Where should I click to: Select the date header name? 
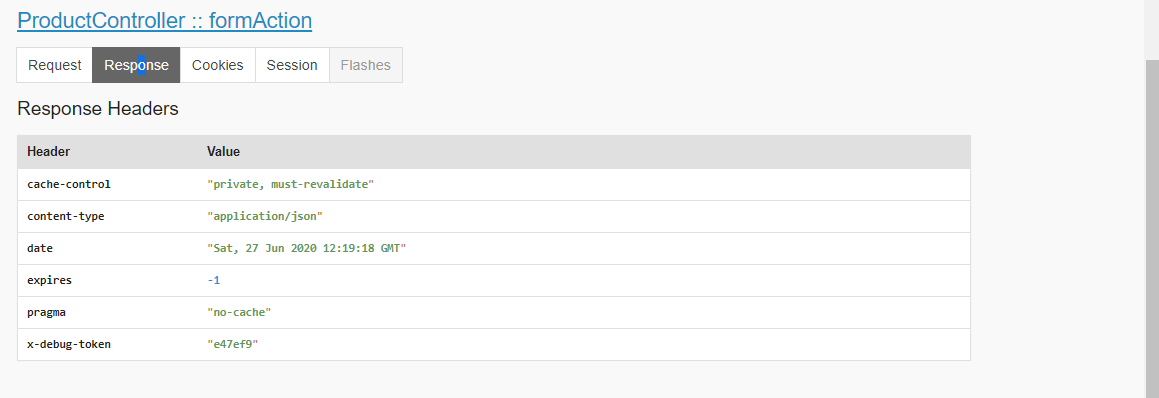[40, 249]
